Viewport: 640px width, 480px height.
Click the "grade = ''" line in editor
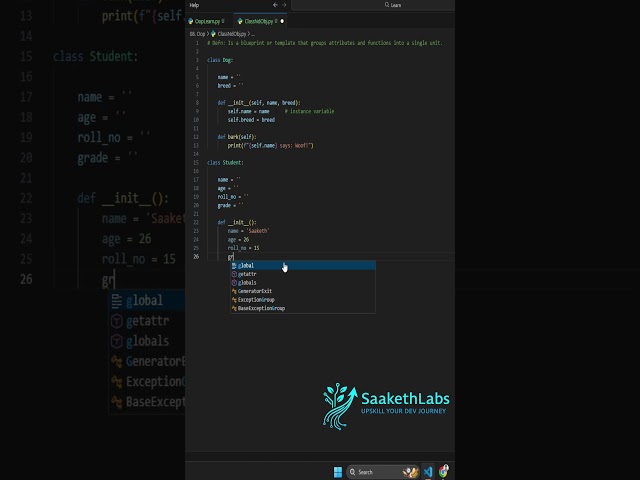230,205
